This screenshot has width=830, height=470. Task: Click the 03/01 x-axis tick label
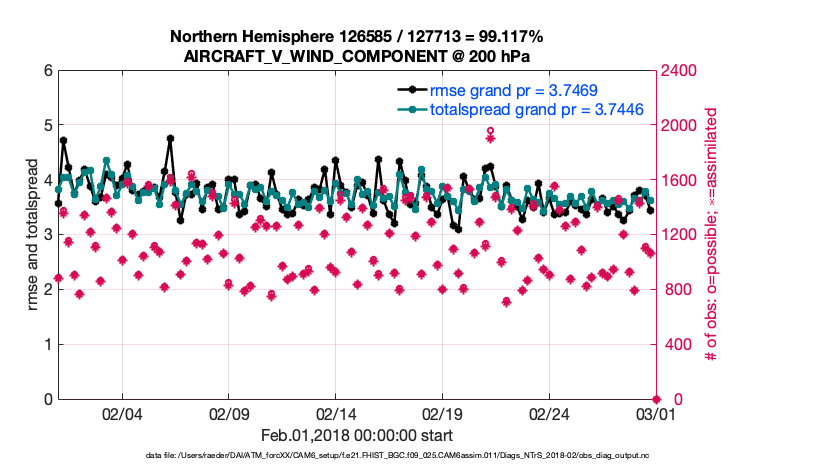click(657, 413)
